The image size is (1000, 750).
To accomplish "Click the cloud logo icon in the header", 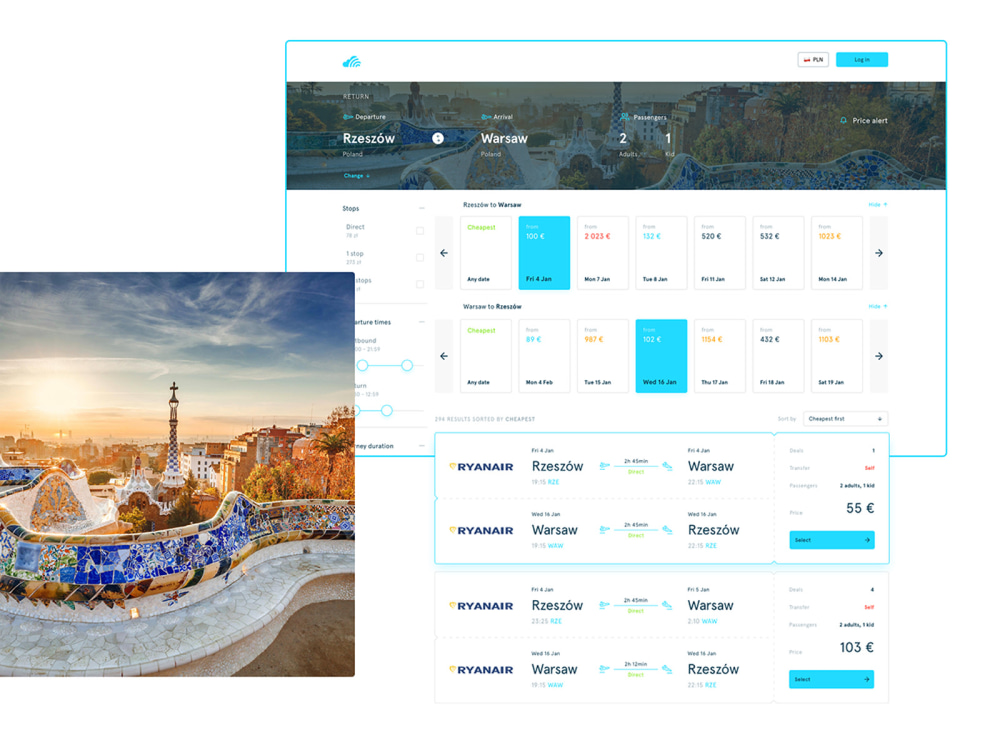I will click(351, 61).
